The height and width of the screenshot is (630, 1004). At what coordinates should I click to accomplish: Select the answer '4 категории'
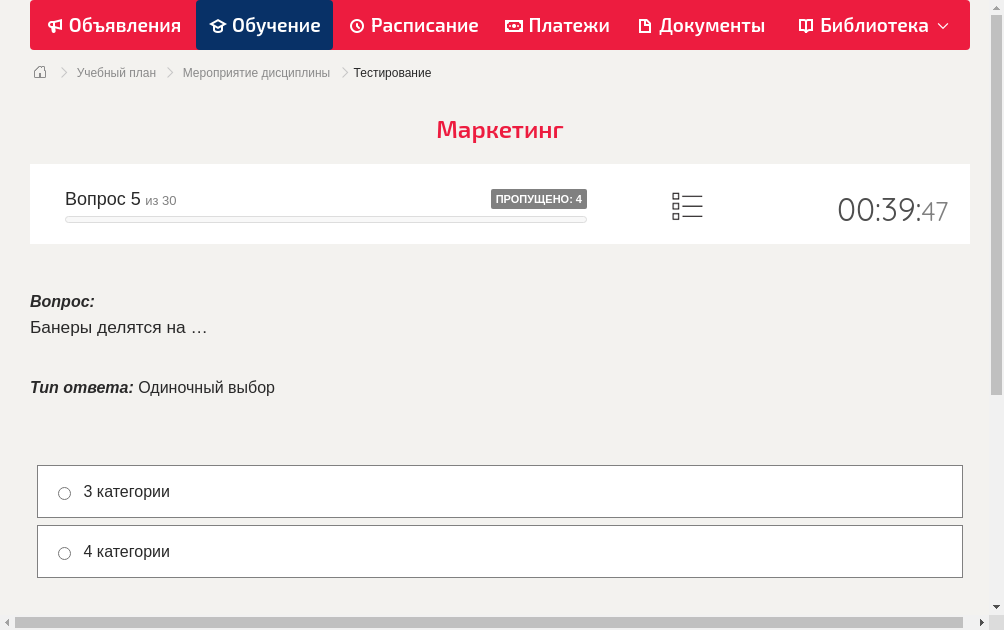[127, 551]
